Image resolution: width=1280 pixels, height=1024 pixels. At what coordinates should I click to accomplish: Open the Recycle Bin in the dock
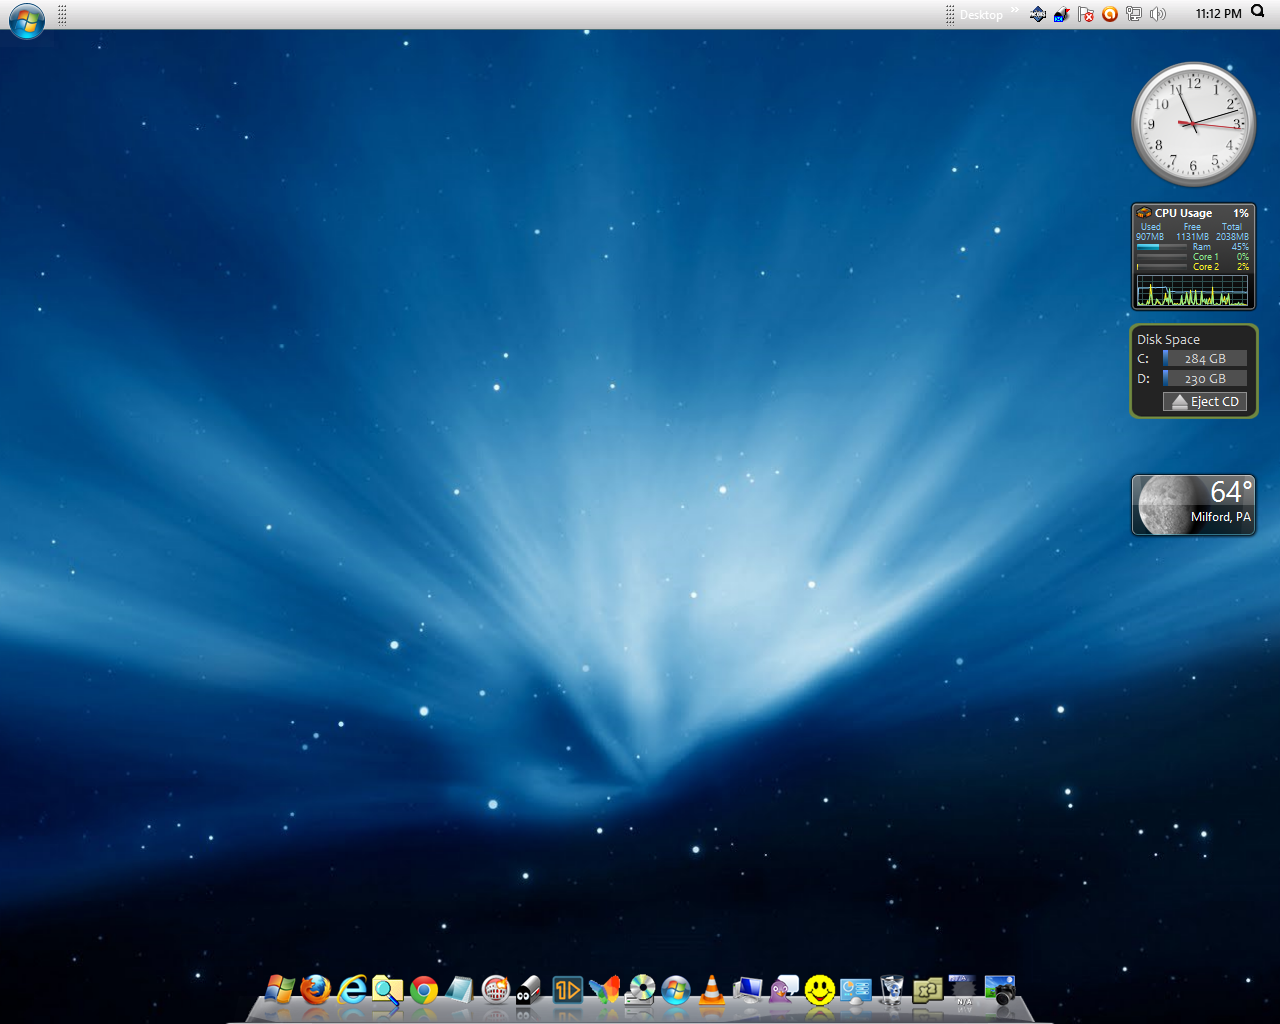892,990
